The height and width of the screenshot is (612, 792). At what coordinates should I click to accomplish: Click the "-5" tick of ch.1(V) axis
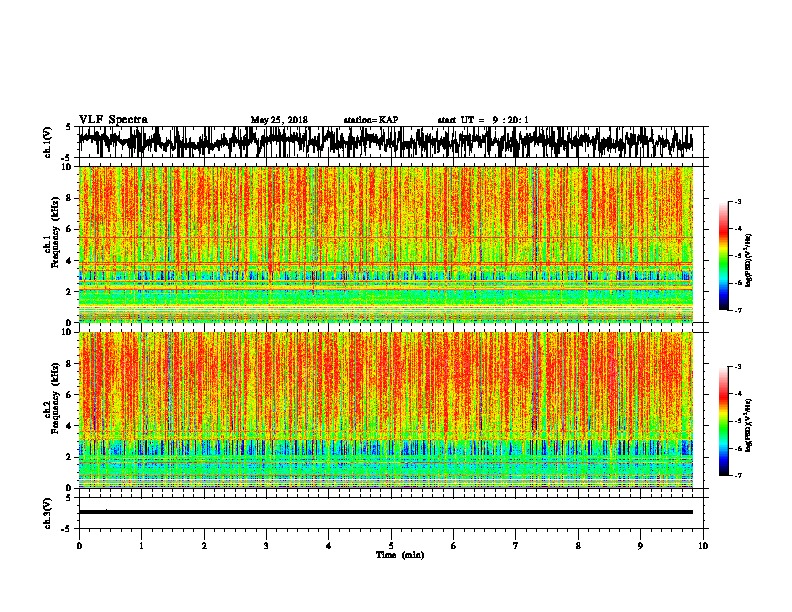(67, 158)
